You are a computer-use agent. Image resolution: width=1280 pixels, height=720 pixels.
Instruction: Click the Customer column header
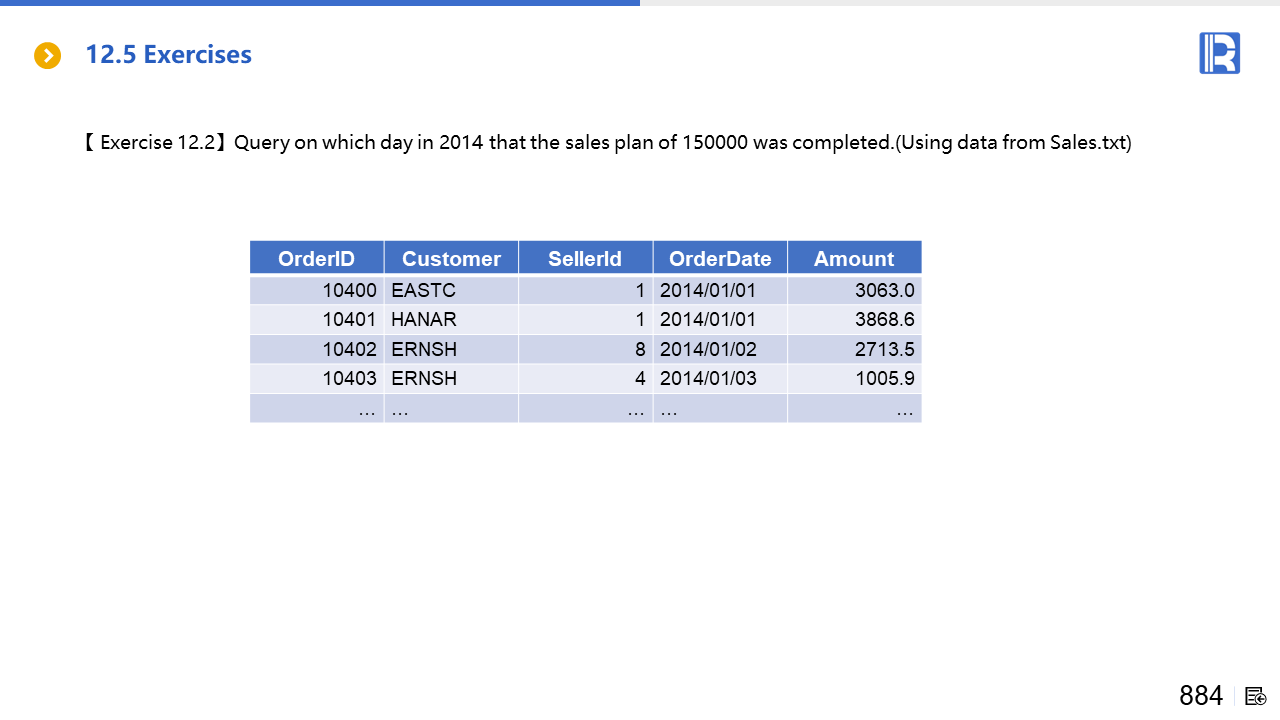451,259
